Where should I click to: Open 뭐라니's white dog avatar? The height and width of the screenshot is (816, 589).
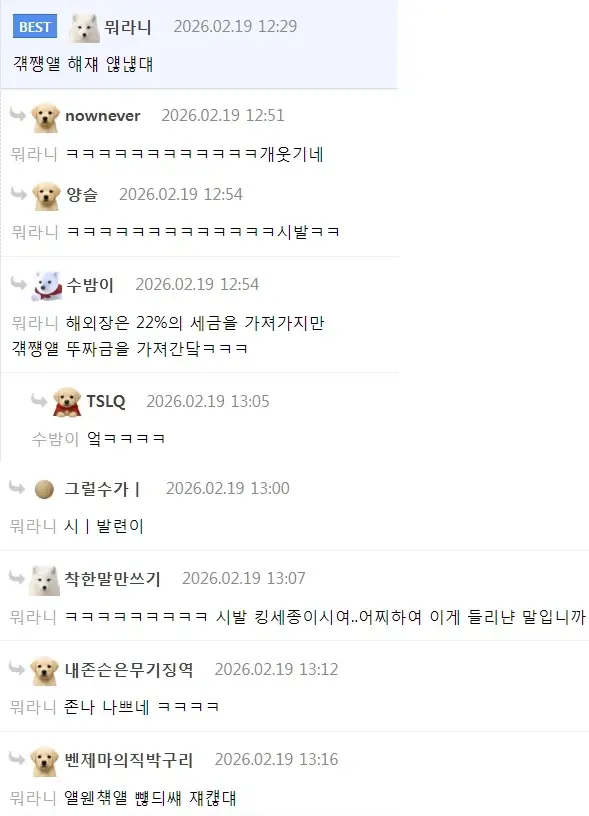84,28
